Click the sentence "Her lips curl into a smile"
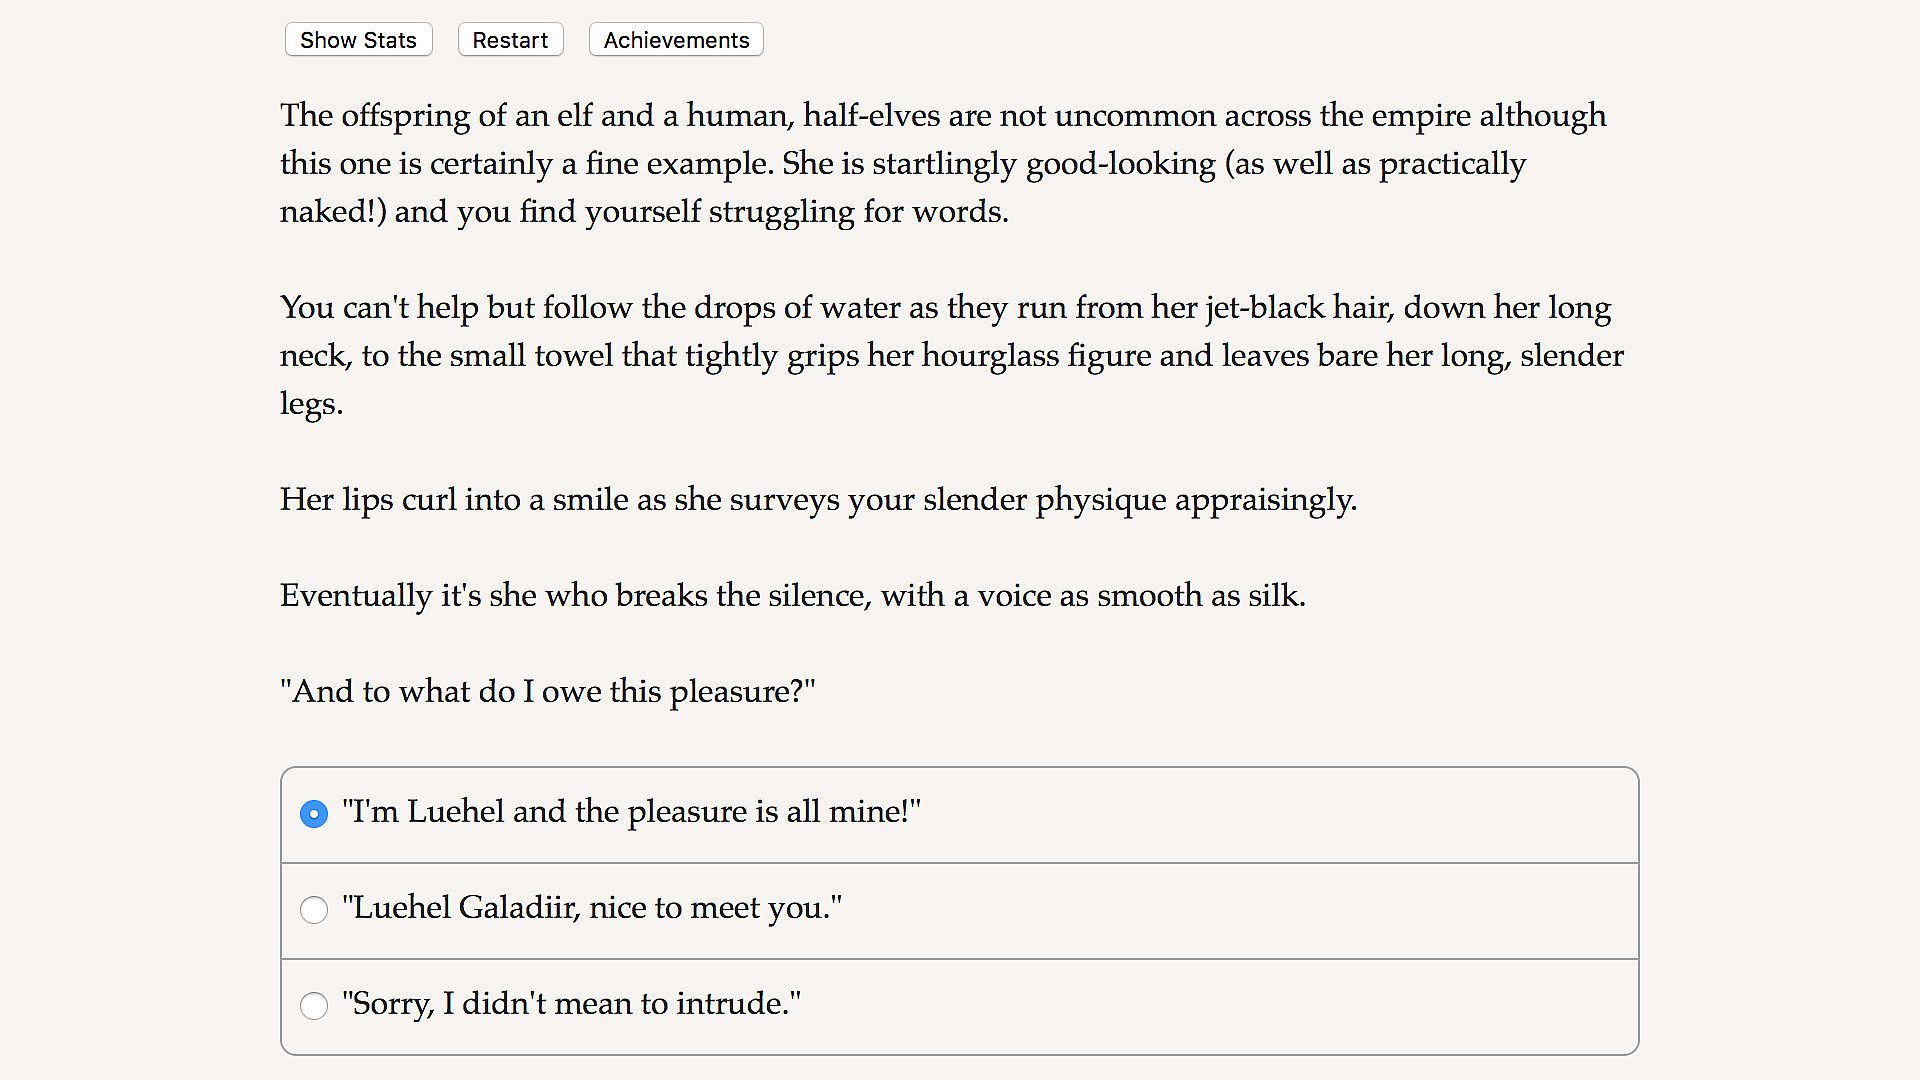The image size is (1920, 1080). (818, 500)
